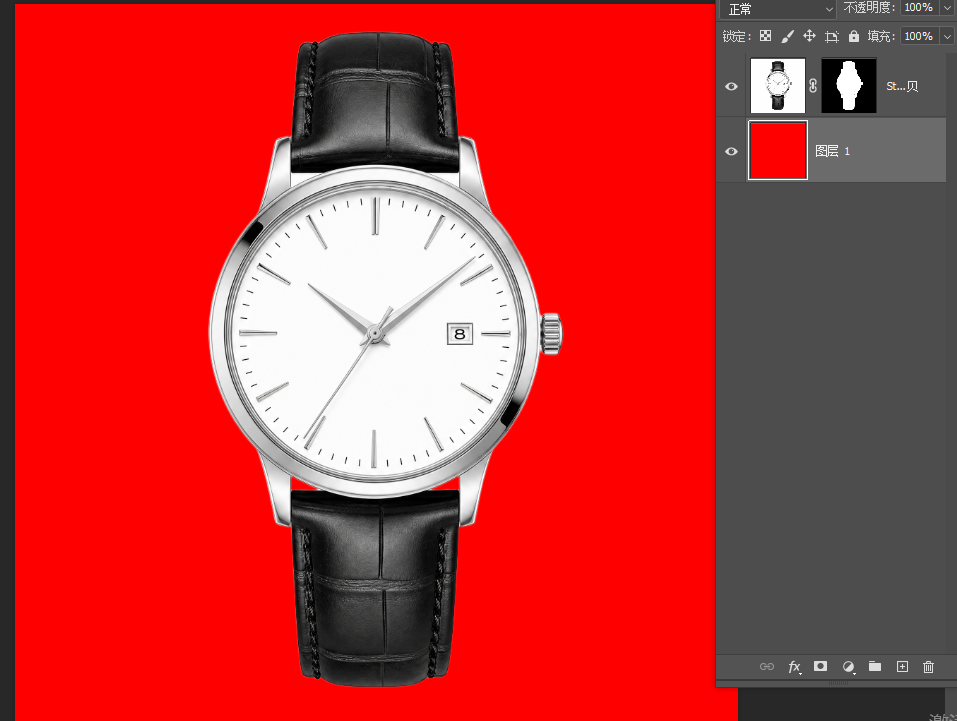Open the fx layer style menu
Image resolution: width=957 pixels, height=721 pixels.
point(794,667)
